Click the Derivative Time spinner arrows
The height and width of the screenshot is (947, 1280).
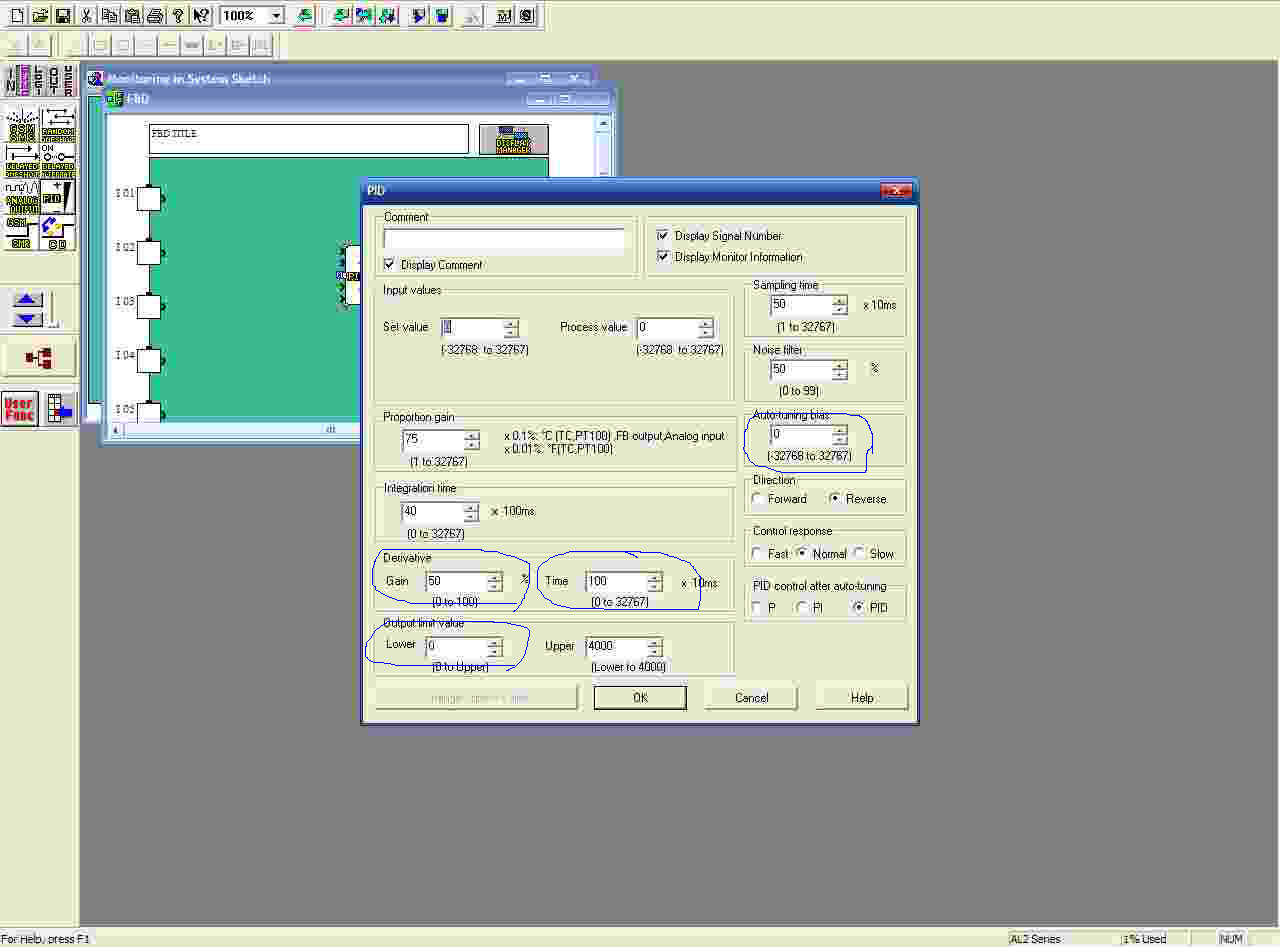(x=655, y=582)
